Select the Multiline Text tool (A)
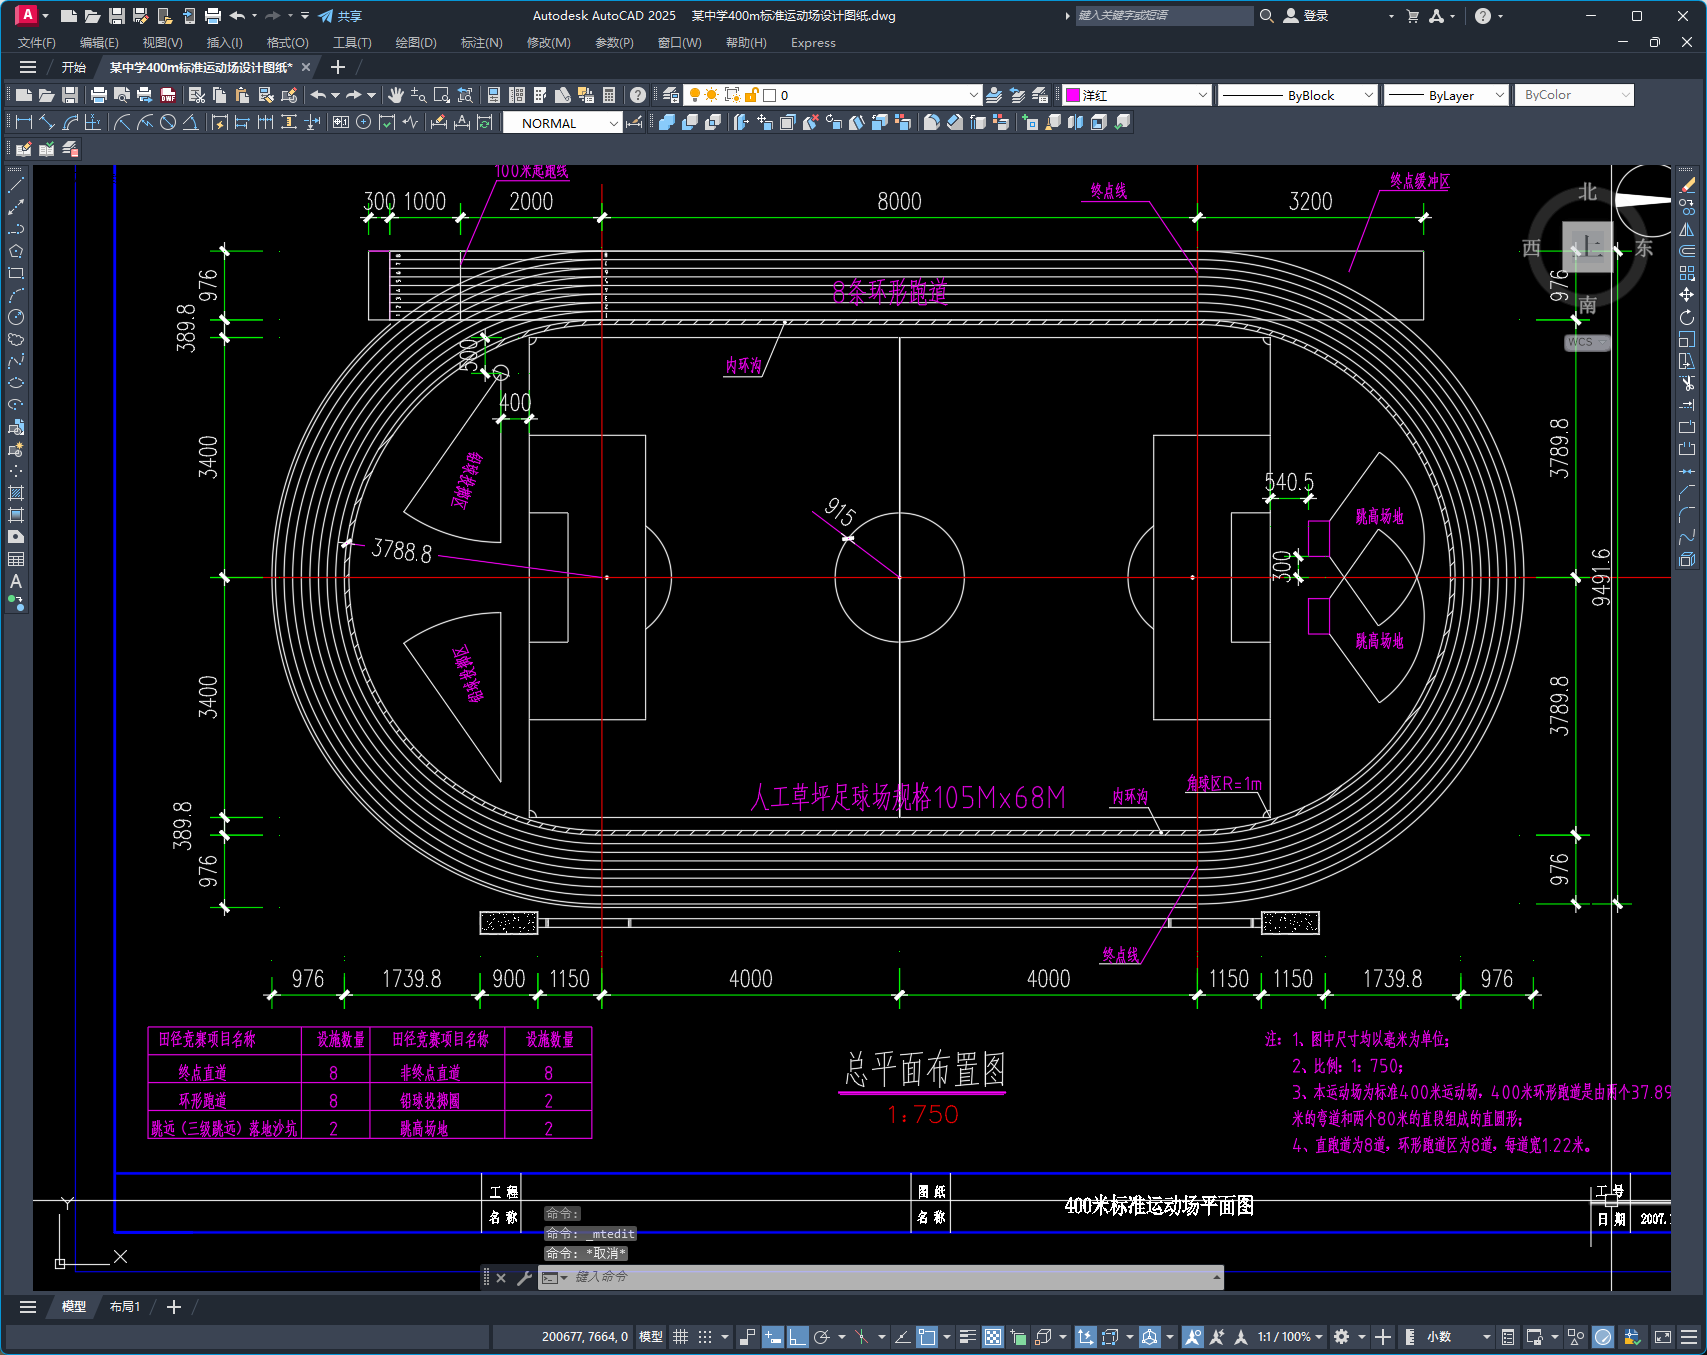 pyautogui.click(x=16, y=581)
